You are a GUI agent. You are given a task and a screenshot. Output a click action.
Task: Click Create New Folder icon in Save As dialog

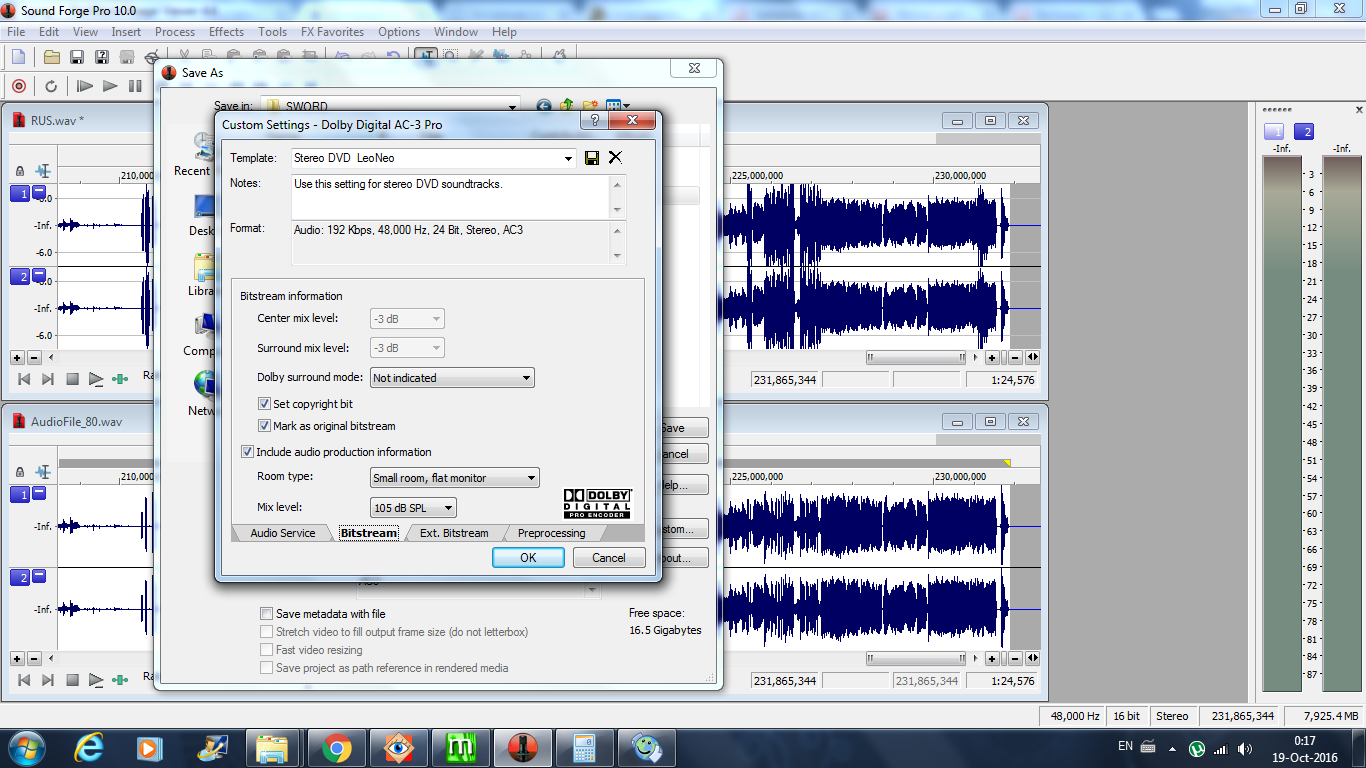click(x=590, y=106)
